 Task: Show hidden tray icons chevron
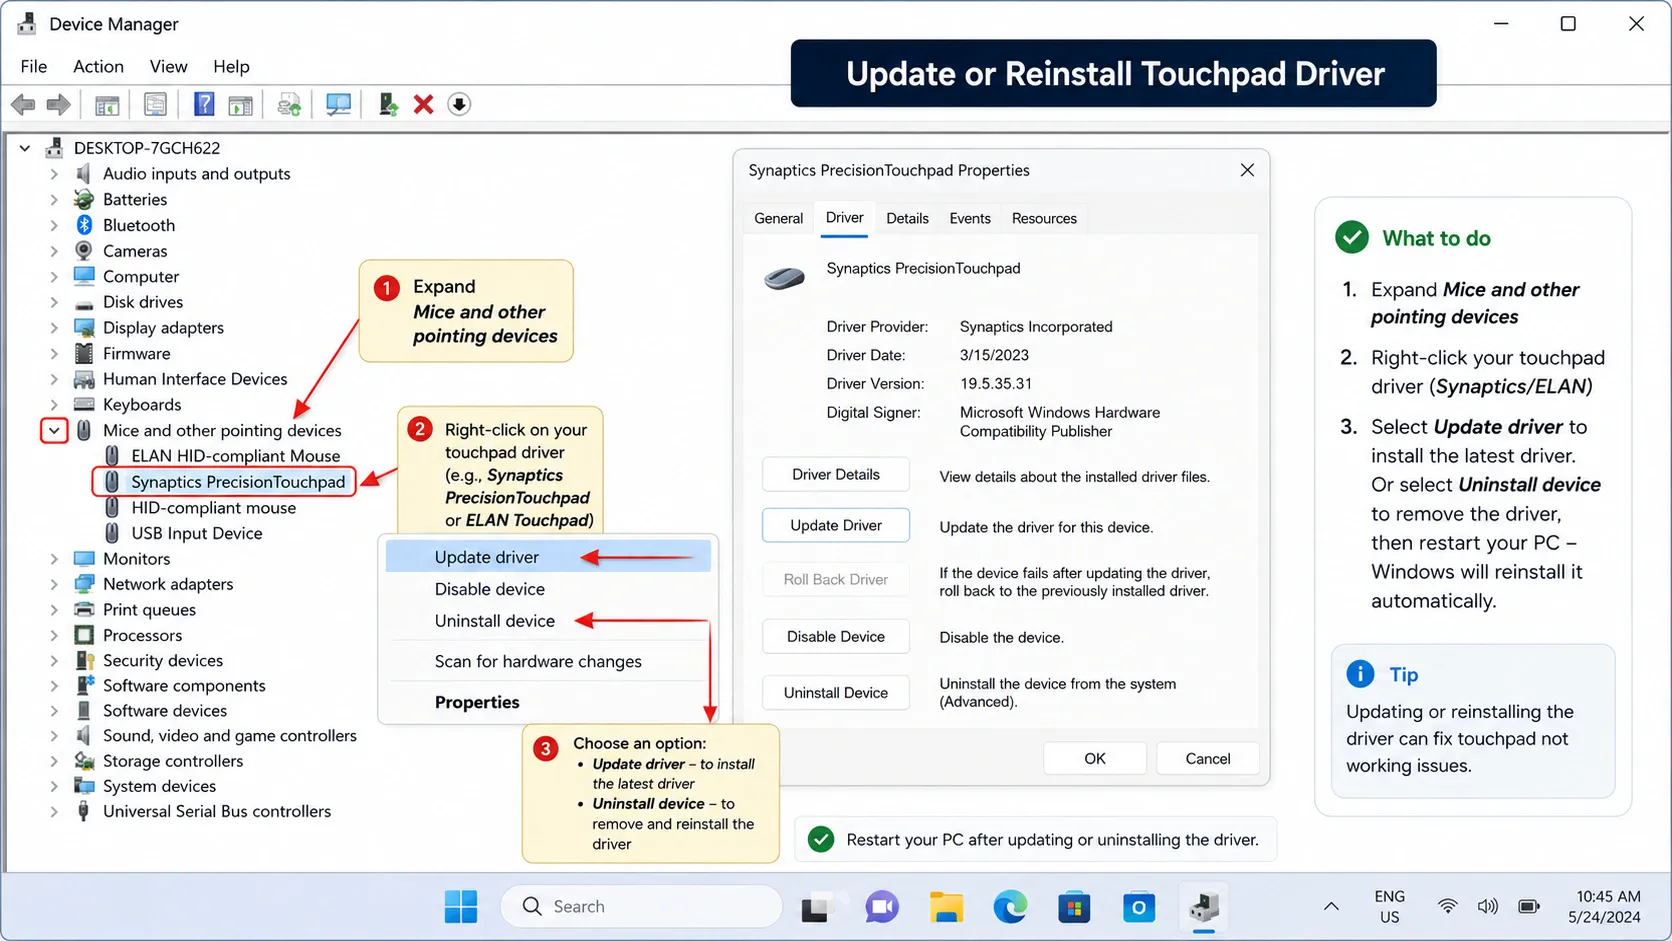click(x=1331, y=907)
